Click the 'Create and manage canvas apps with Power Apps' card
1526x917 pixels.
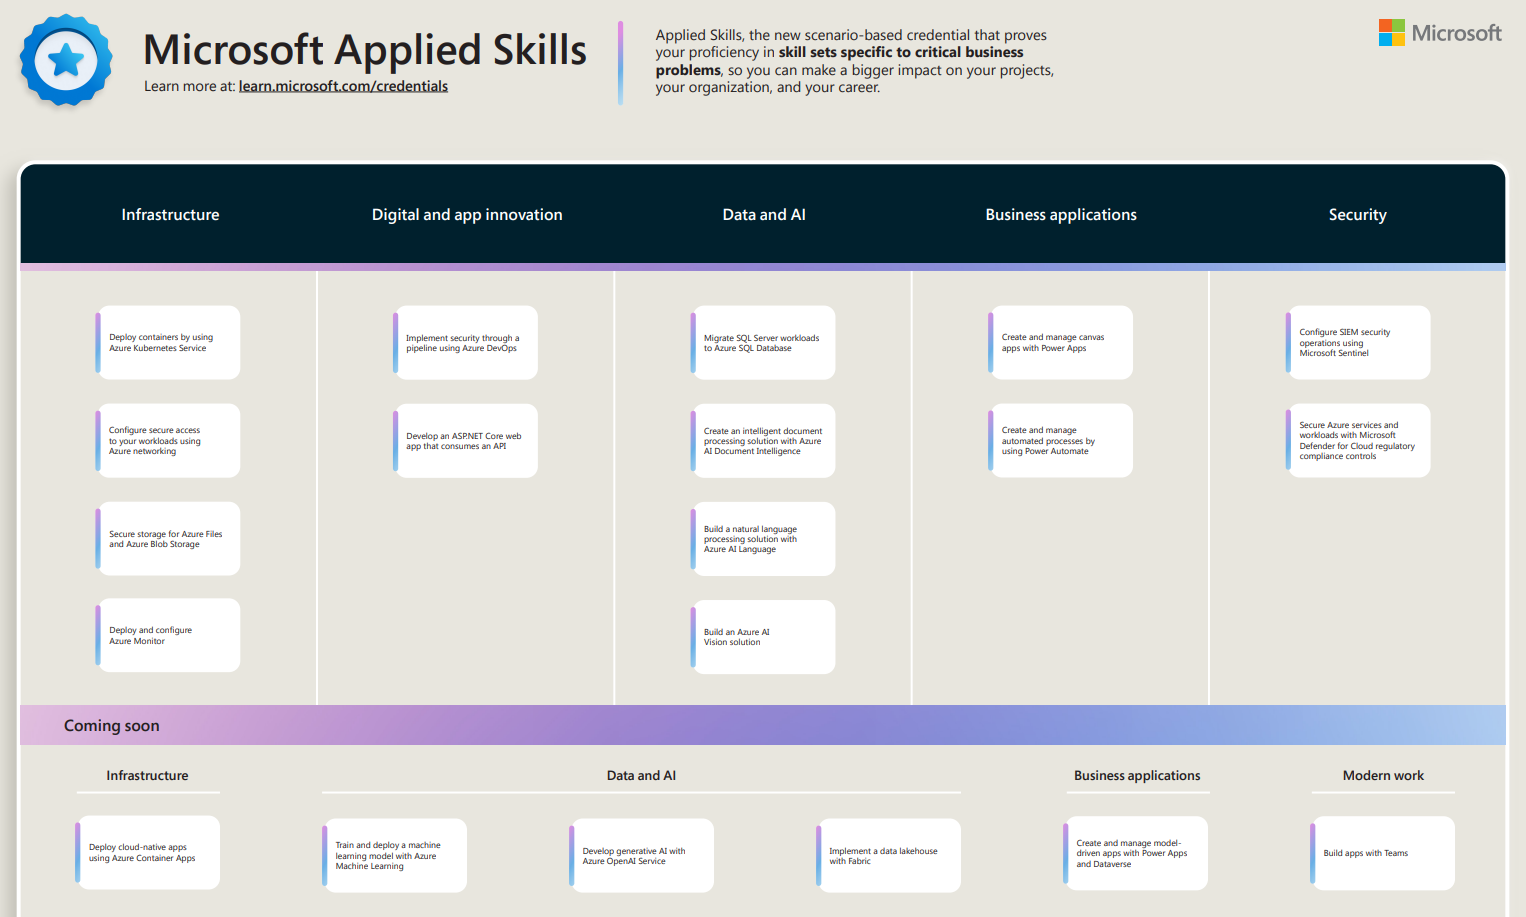1060,342
